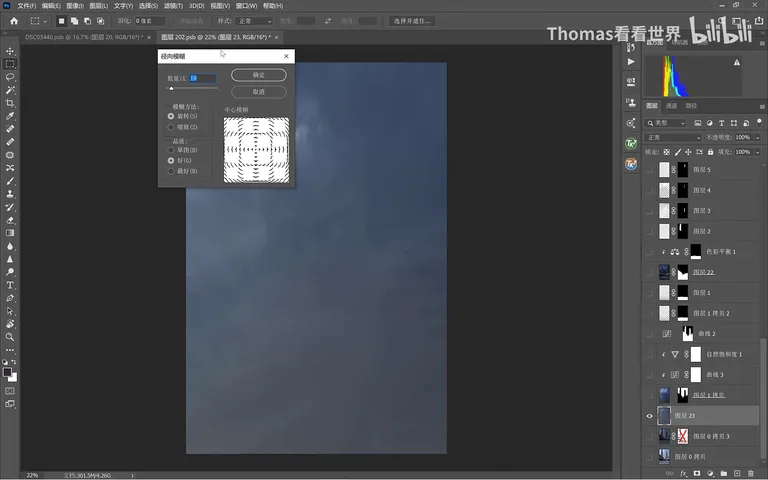Open the 窗口(W) menu

[x=246, y=6]
